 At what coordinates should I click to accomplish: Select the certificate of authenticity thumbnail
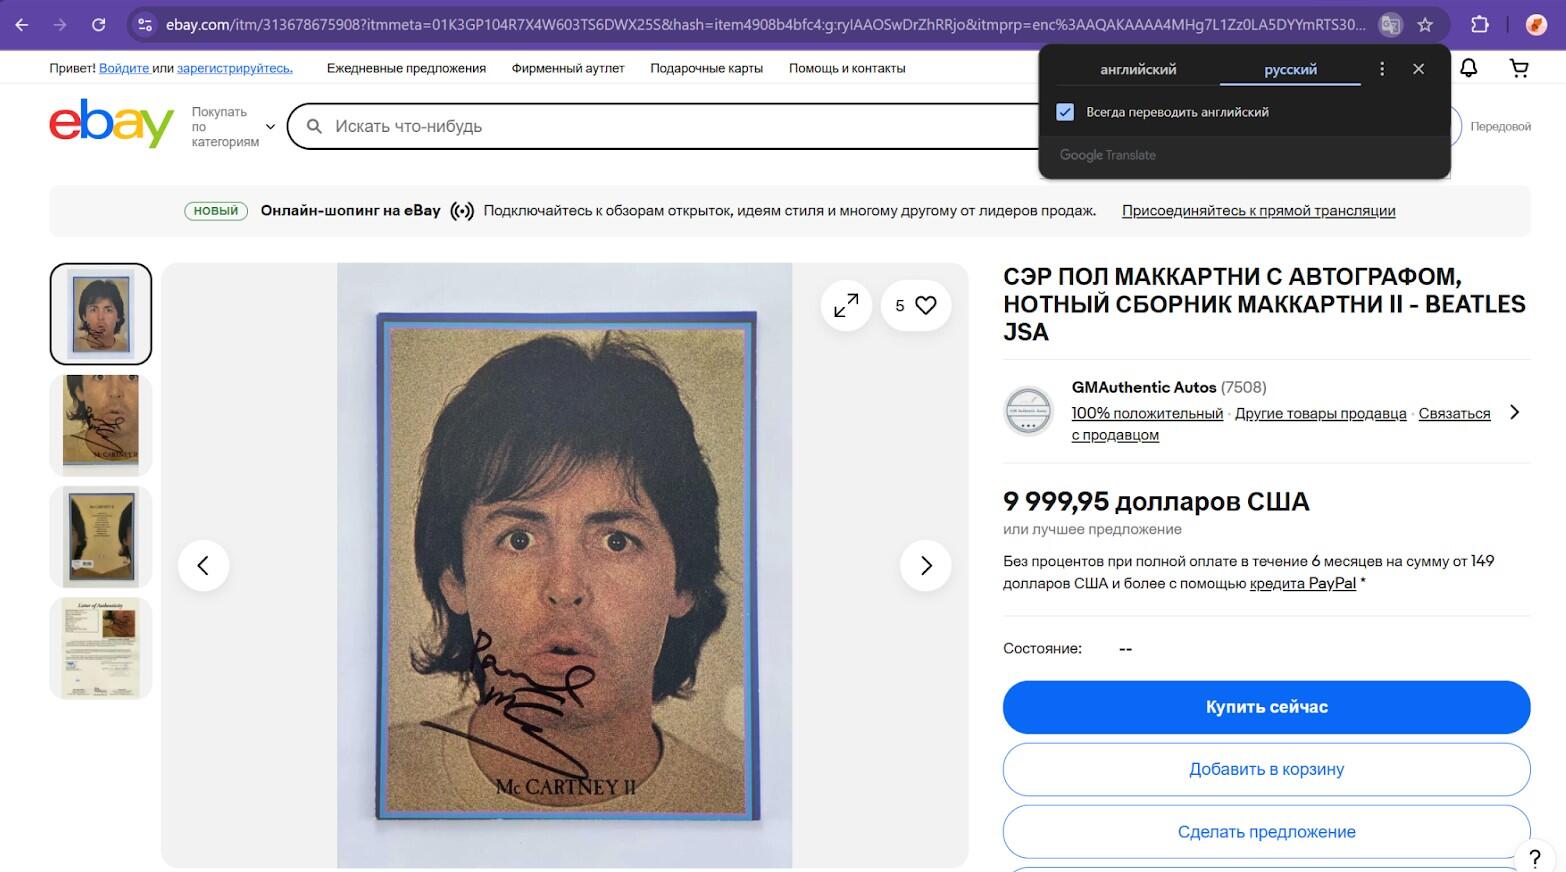pyautogui.click(x=101, y=648)
